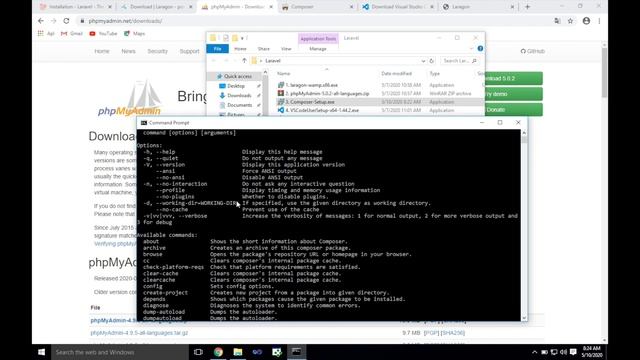Click the green Try demo button

pos(514,94)
